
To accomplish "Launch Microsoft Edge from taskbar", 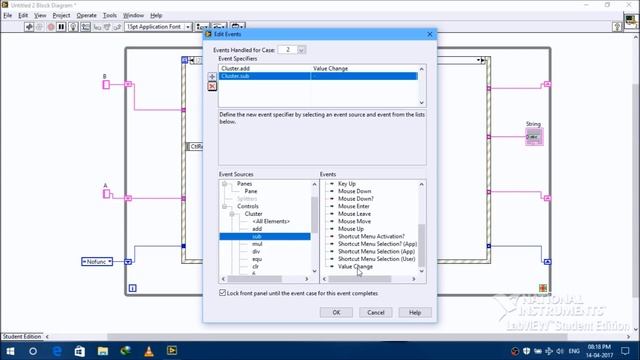I will click(57, 351).
